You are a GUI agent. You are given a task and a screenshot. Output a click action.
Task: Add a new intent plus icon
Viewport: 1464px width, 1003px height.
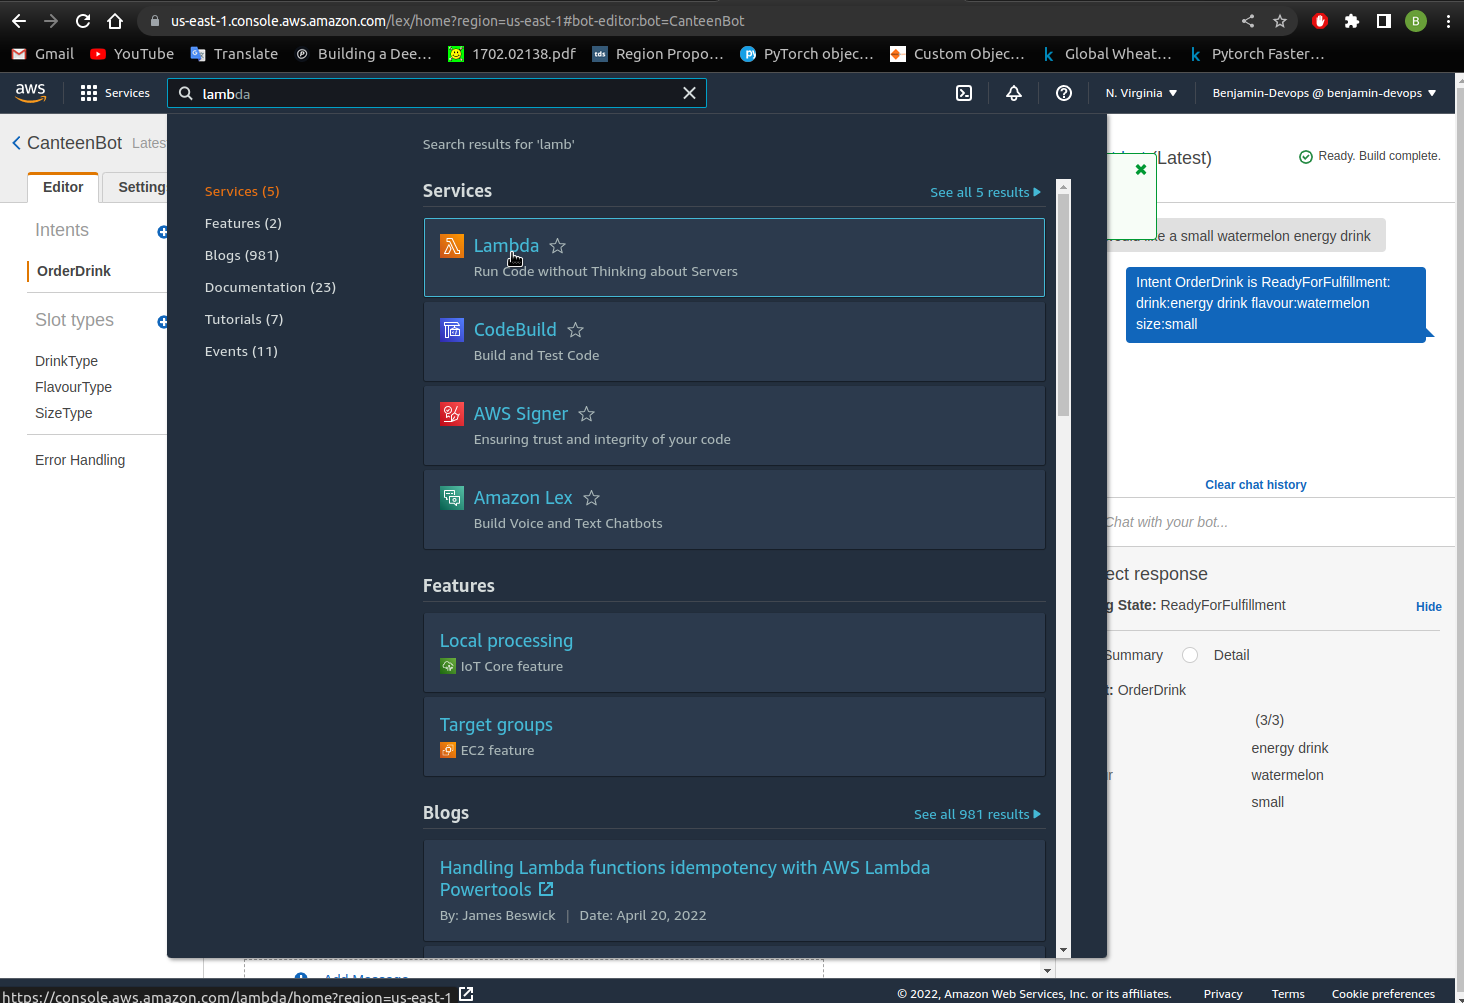(162, 232)
